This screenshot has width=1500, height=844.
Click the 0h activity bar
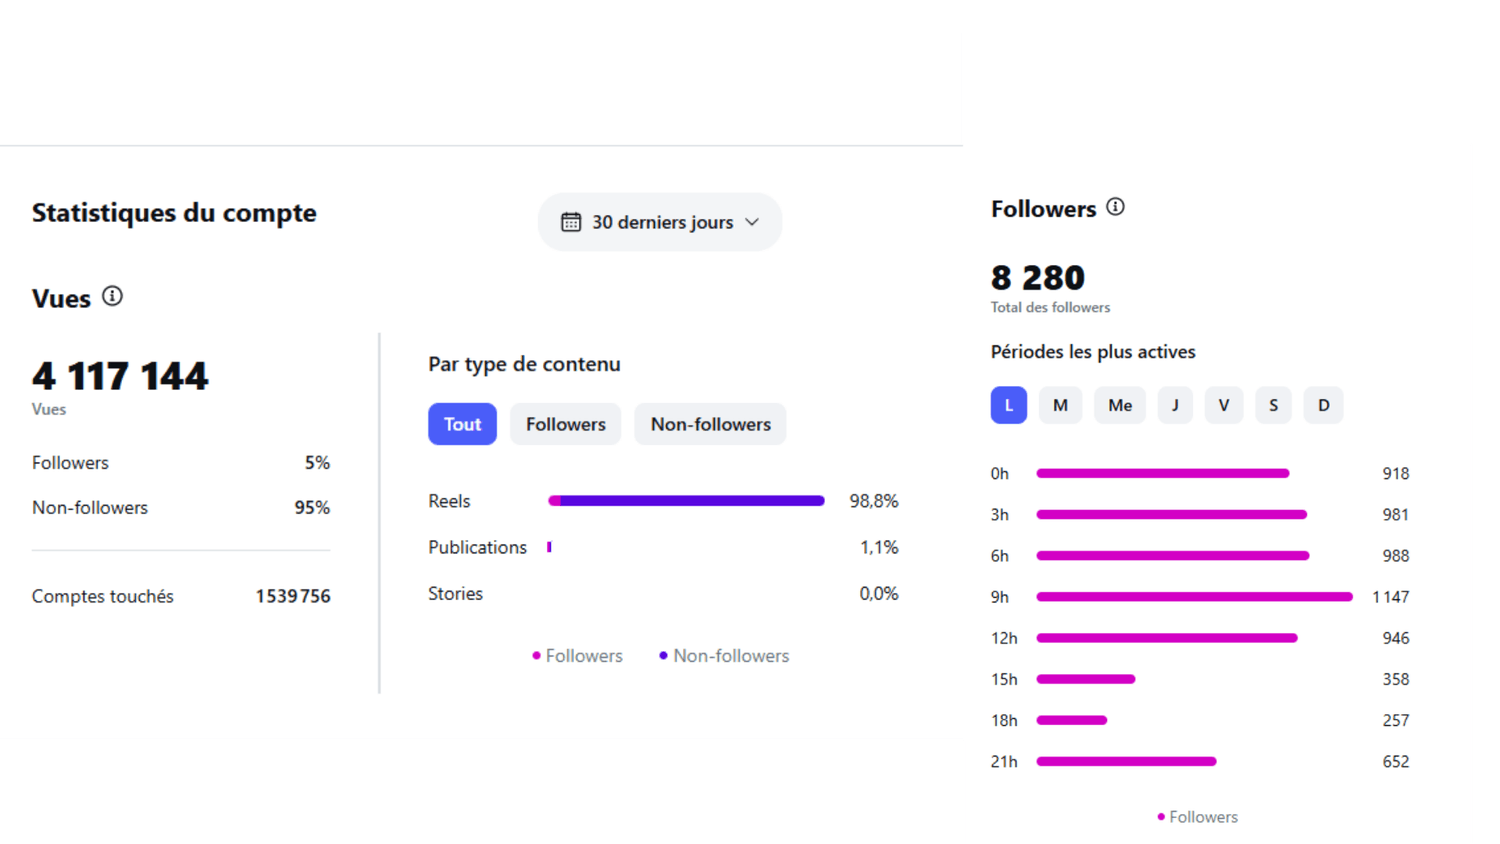pos(1163,473)
